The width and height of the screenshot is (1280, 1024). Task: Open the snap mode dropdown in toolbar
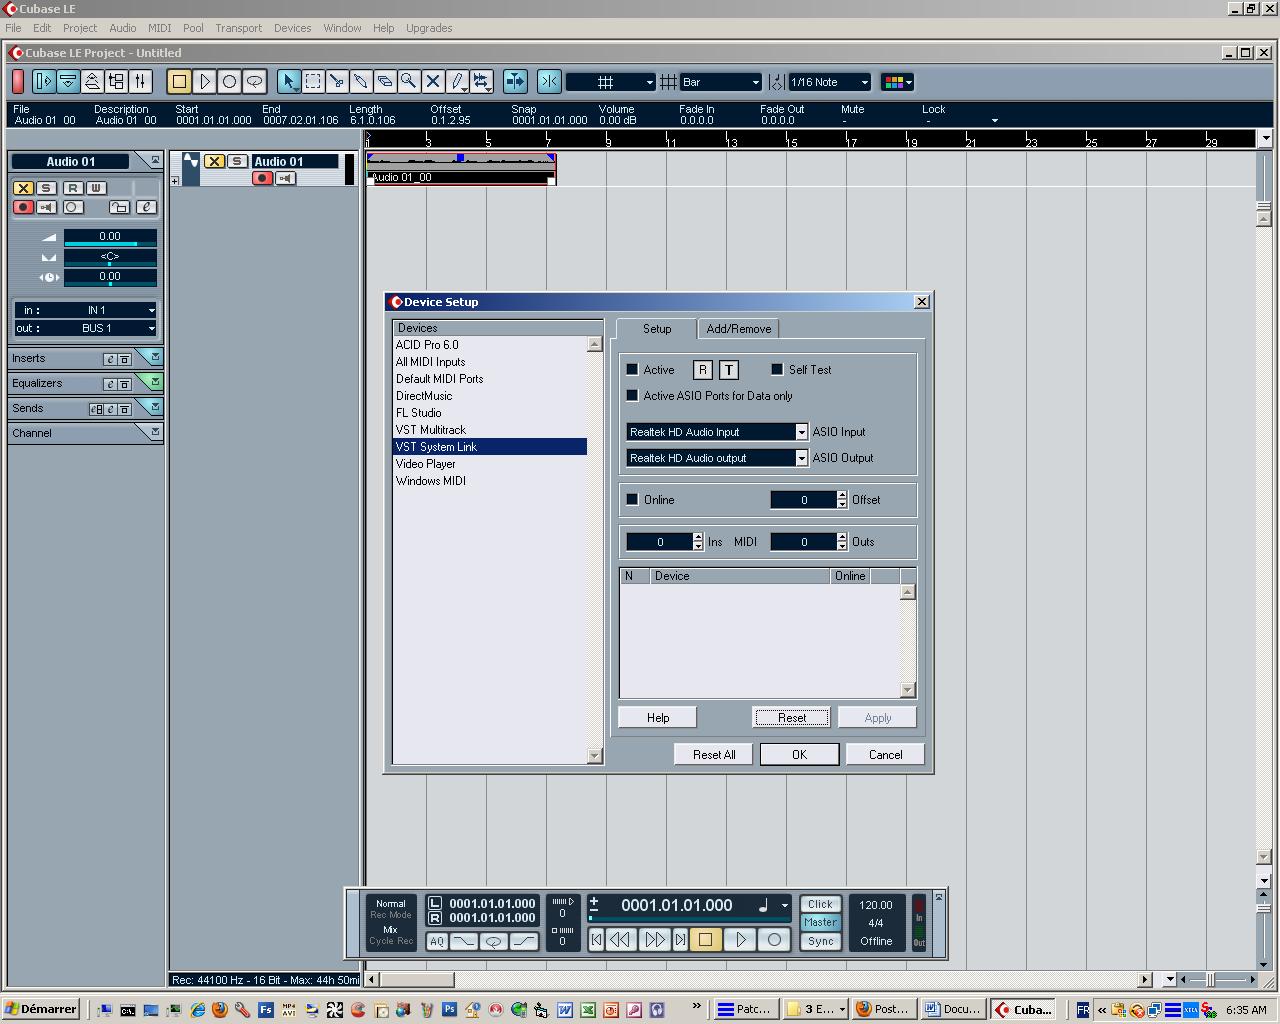pos(611,82)
